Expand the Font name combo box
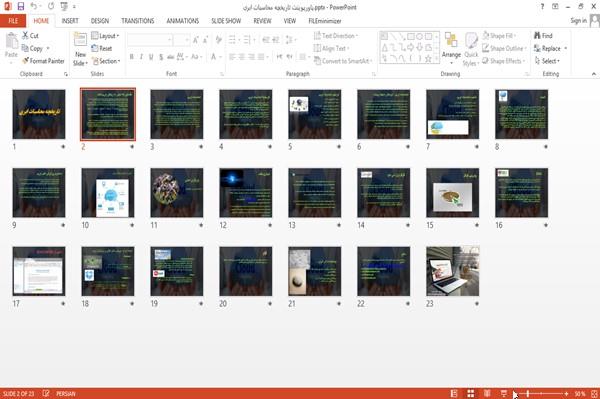 coord(169,40)
